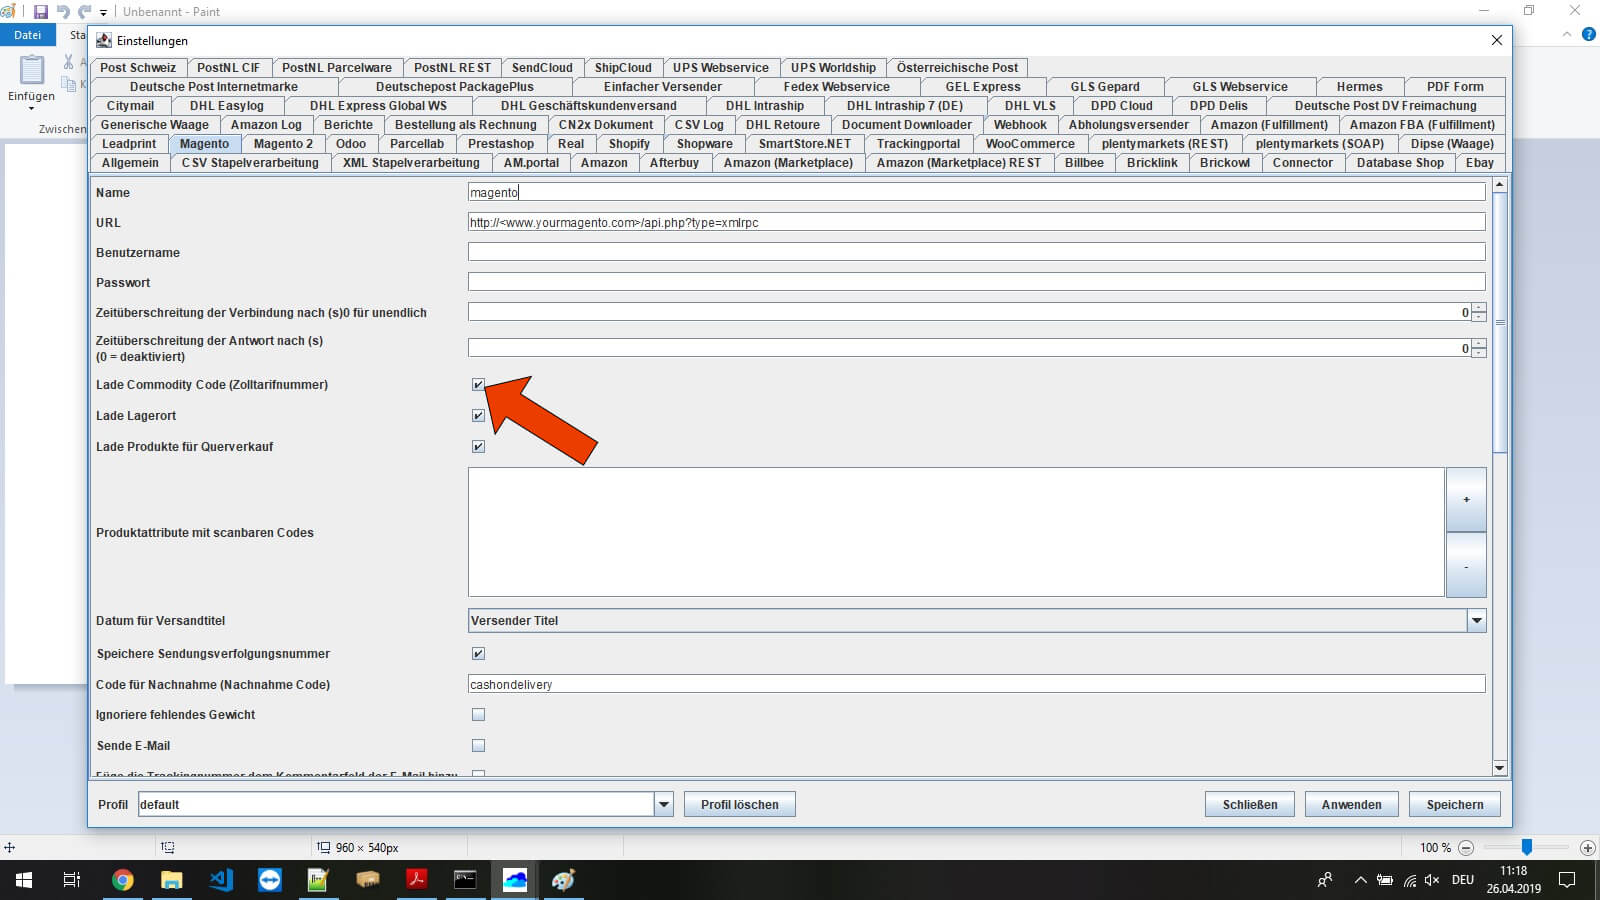
Task: Click Paint zoom in plus button
Action: click(x=1587, y=847)
